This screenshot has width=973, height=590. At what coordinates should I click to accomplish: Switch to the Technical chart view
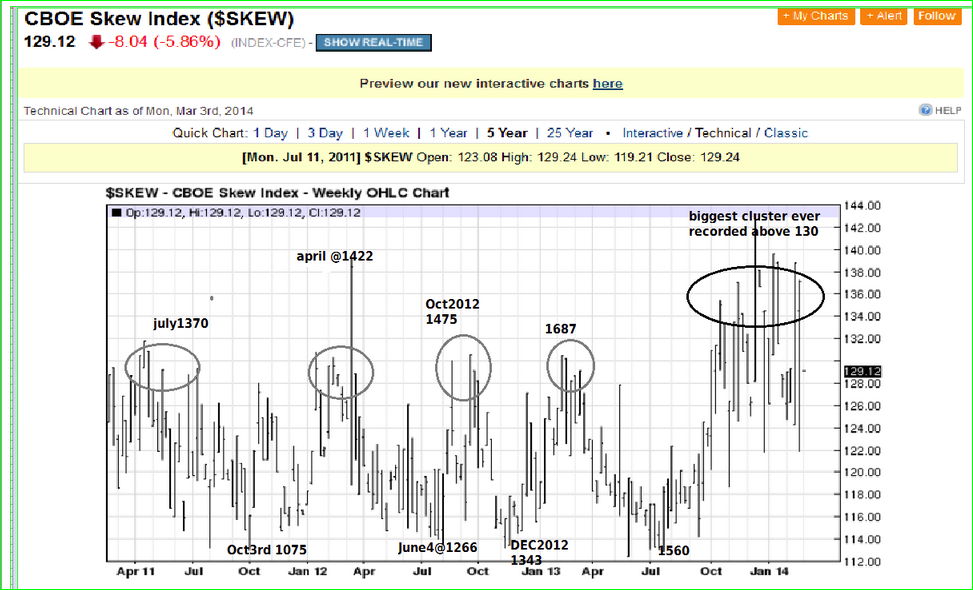723,133
